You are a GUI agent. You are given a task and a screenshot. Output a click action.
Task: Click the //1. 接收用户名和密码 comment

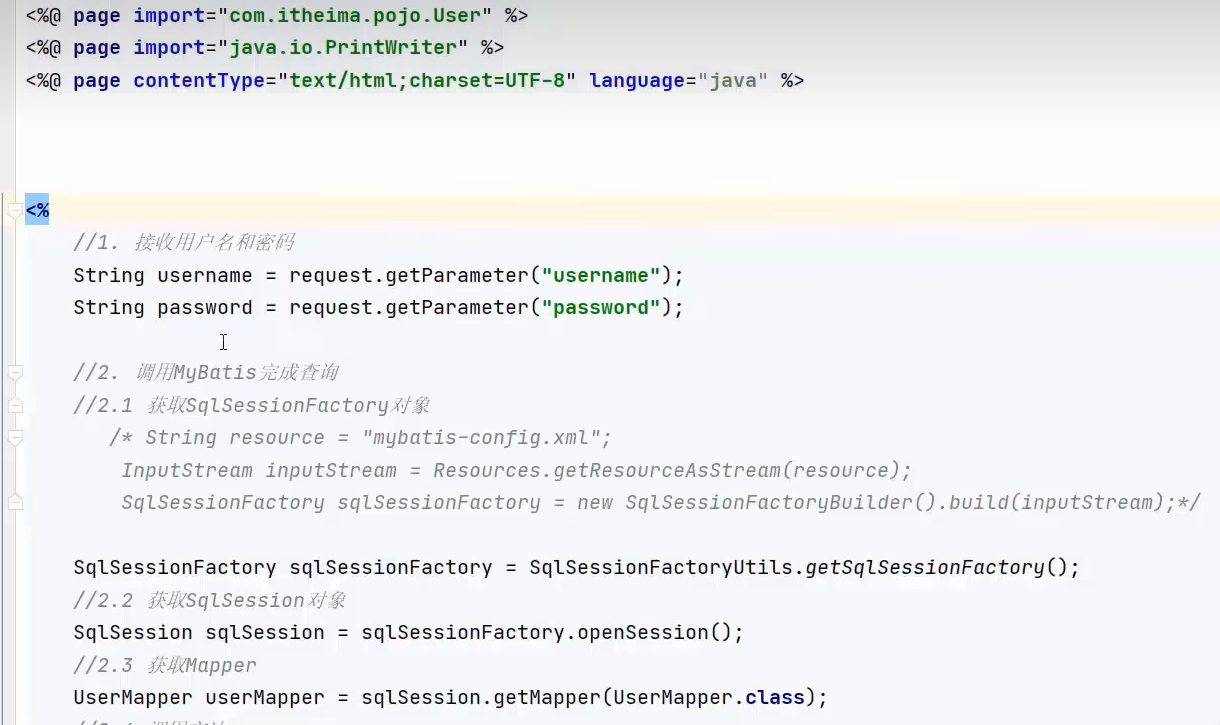183,243
